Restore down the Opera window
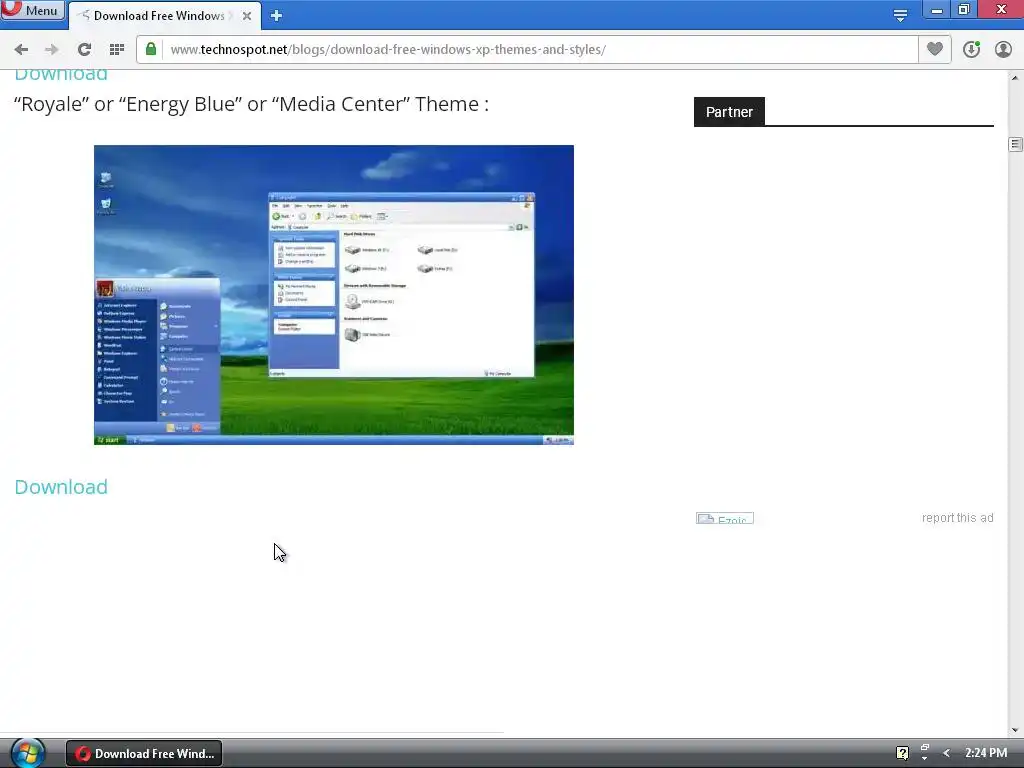Image resolution: width=1024 pixels, height=768 pixels. coord(964,10)
